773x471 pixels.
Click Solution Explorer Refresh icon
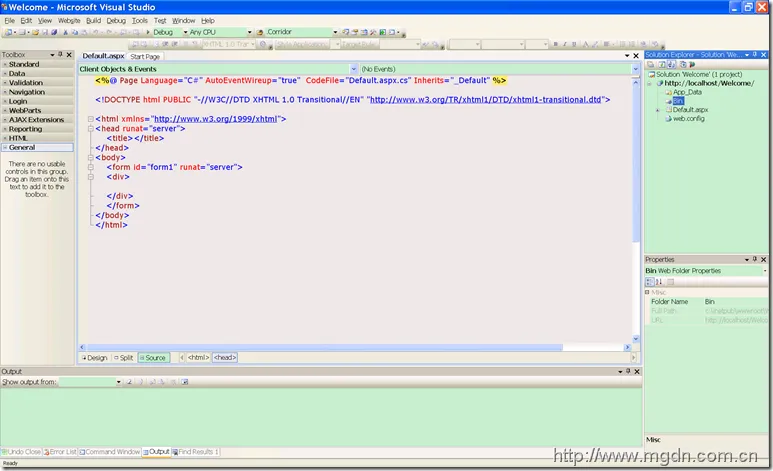coord(662,65)
